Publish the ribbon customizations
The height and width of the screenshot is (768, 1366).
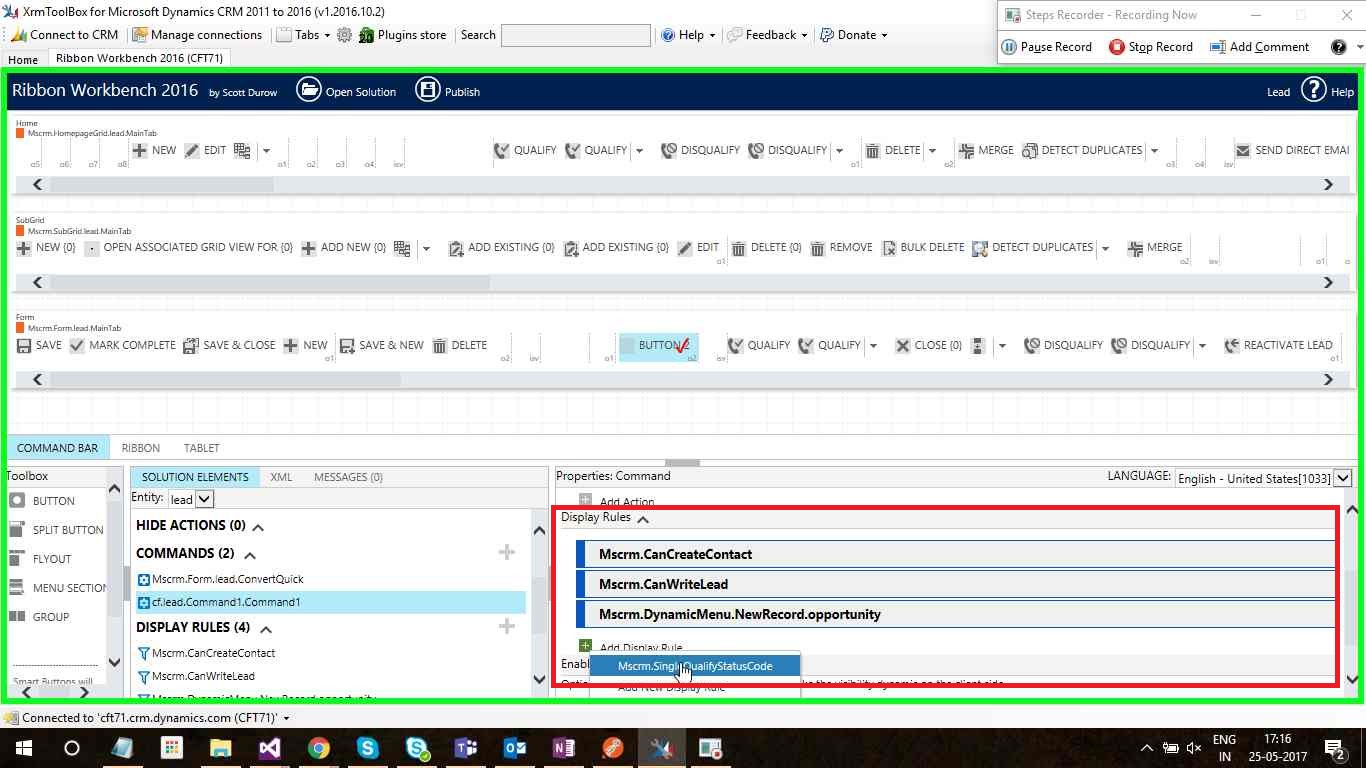448,91
